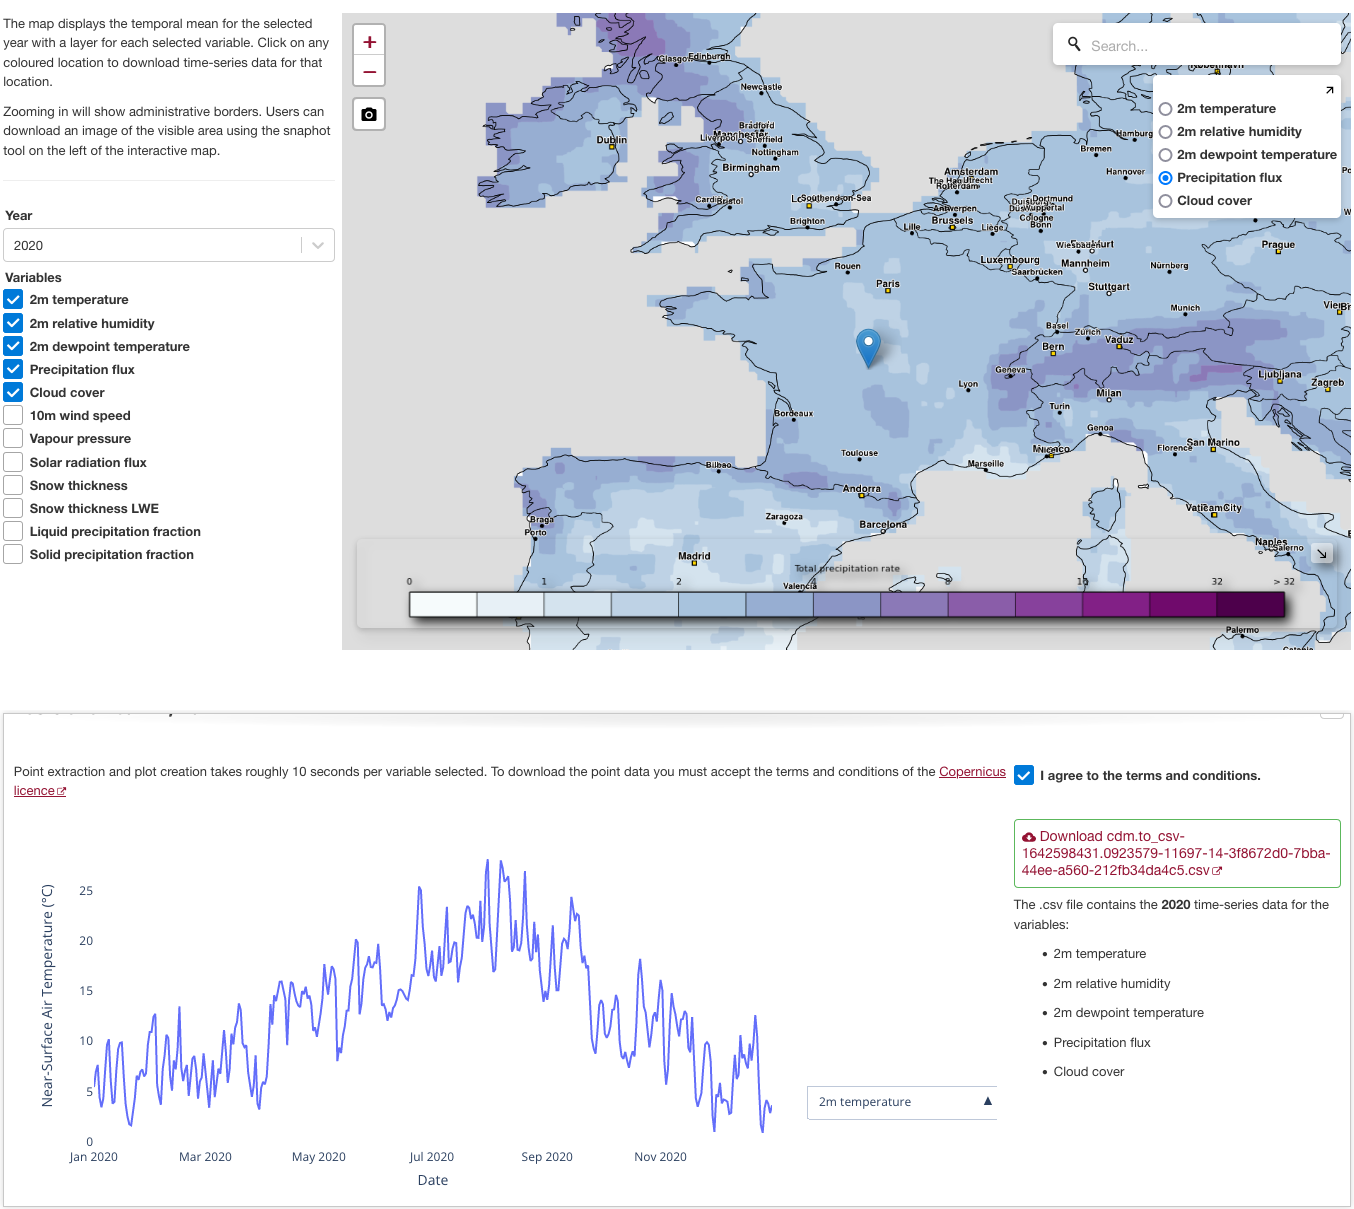Open the Copernicus licence link
The image size is (1354, 1209).
tap(972, 772)
